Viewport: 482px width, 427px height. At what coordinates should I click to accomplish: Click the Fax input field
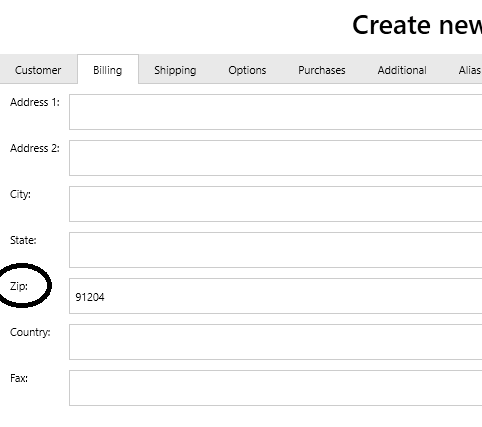pos(276,388)
